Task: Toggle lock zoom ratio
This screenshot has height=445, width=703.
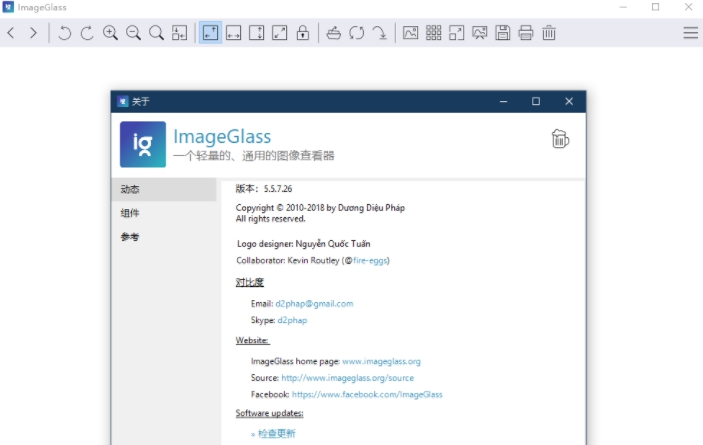Action: [x=303, y=33]
